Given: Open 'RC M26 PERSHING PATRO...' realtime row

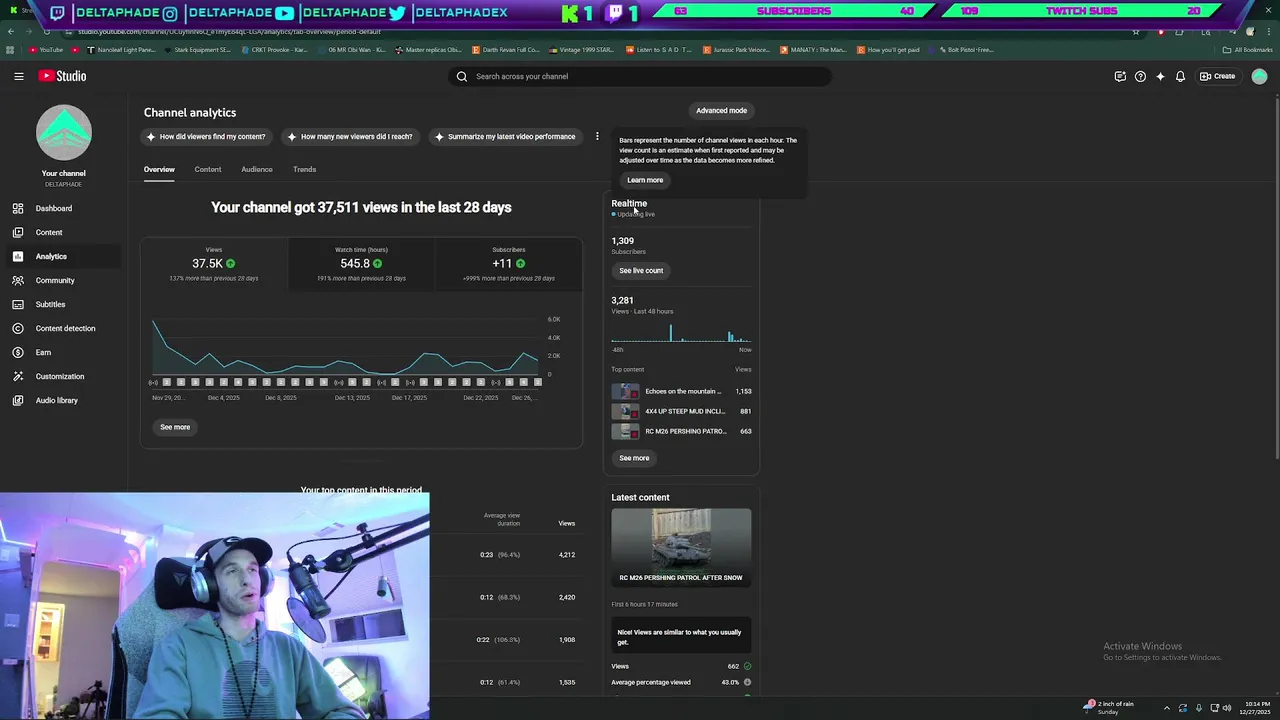Looking at the screenshot, I should [681, 431].
